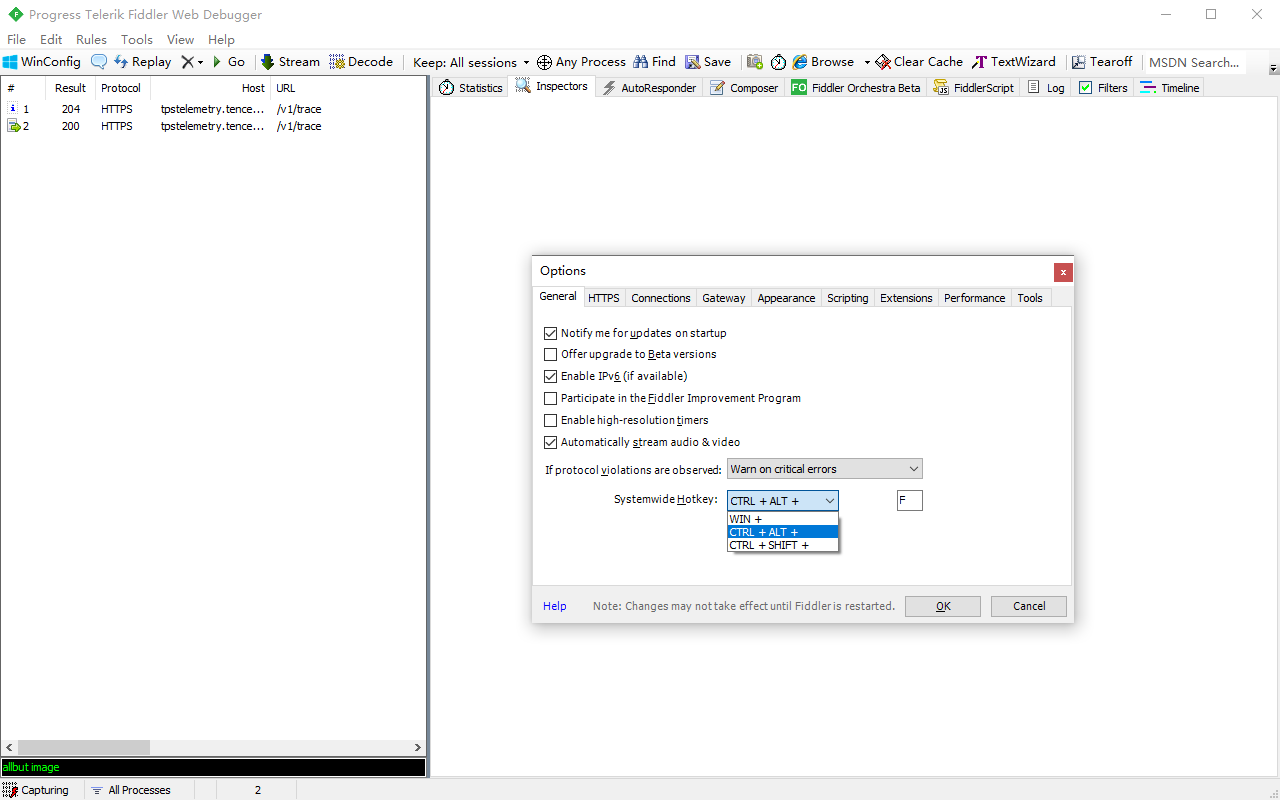Open Appearance options tab
Screen dimensions: 1280x800
coord(786,298)
